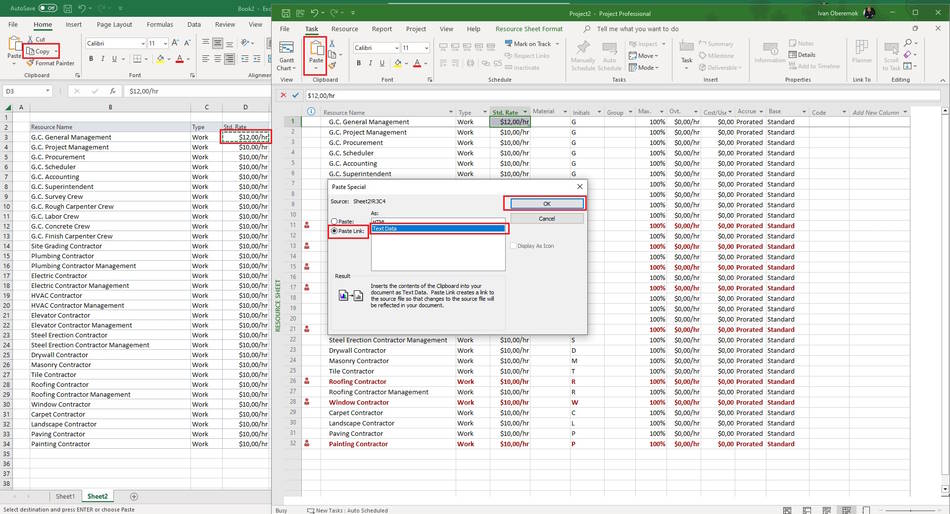Open Excel Home tab
Image resolution: width=950 pixels, height=514 pixels.
pyautogui.click(x=42, y=24)
